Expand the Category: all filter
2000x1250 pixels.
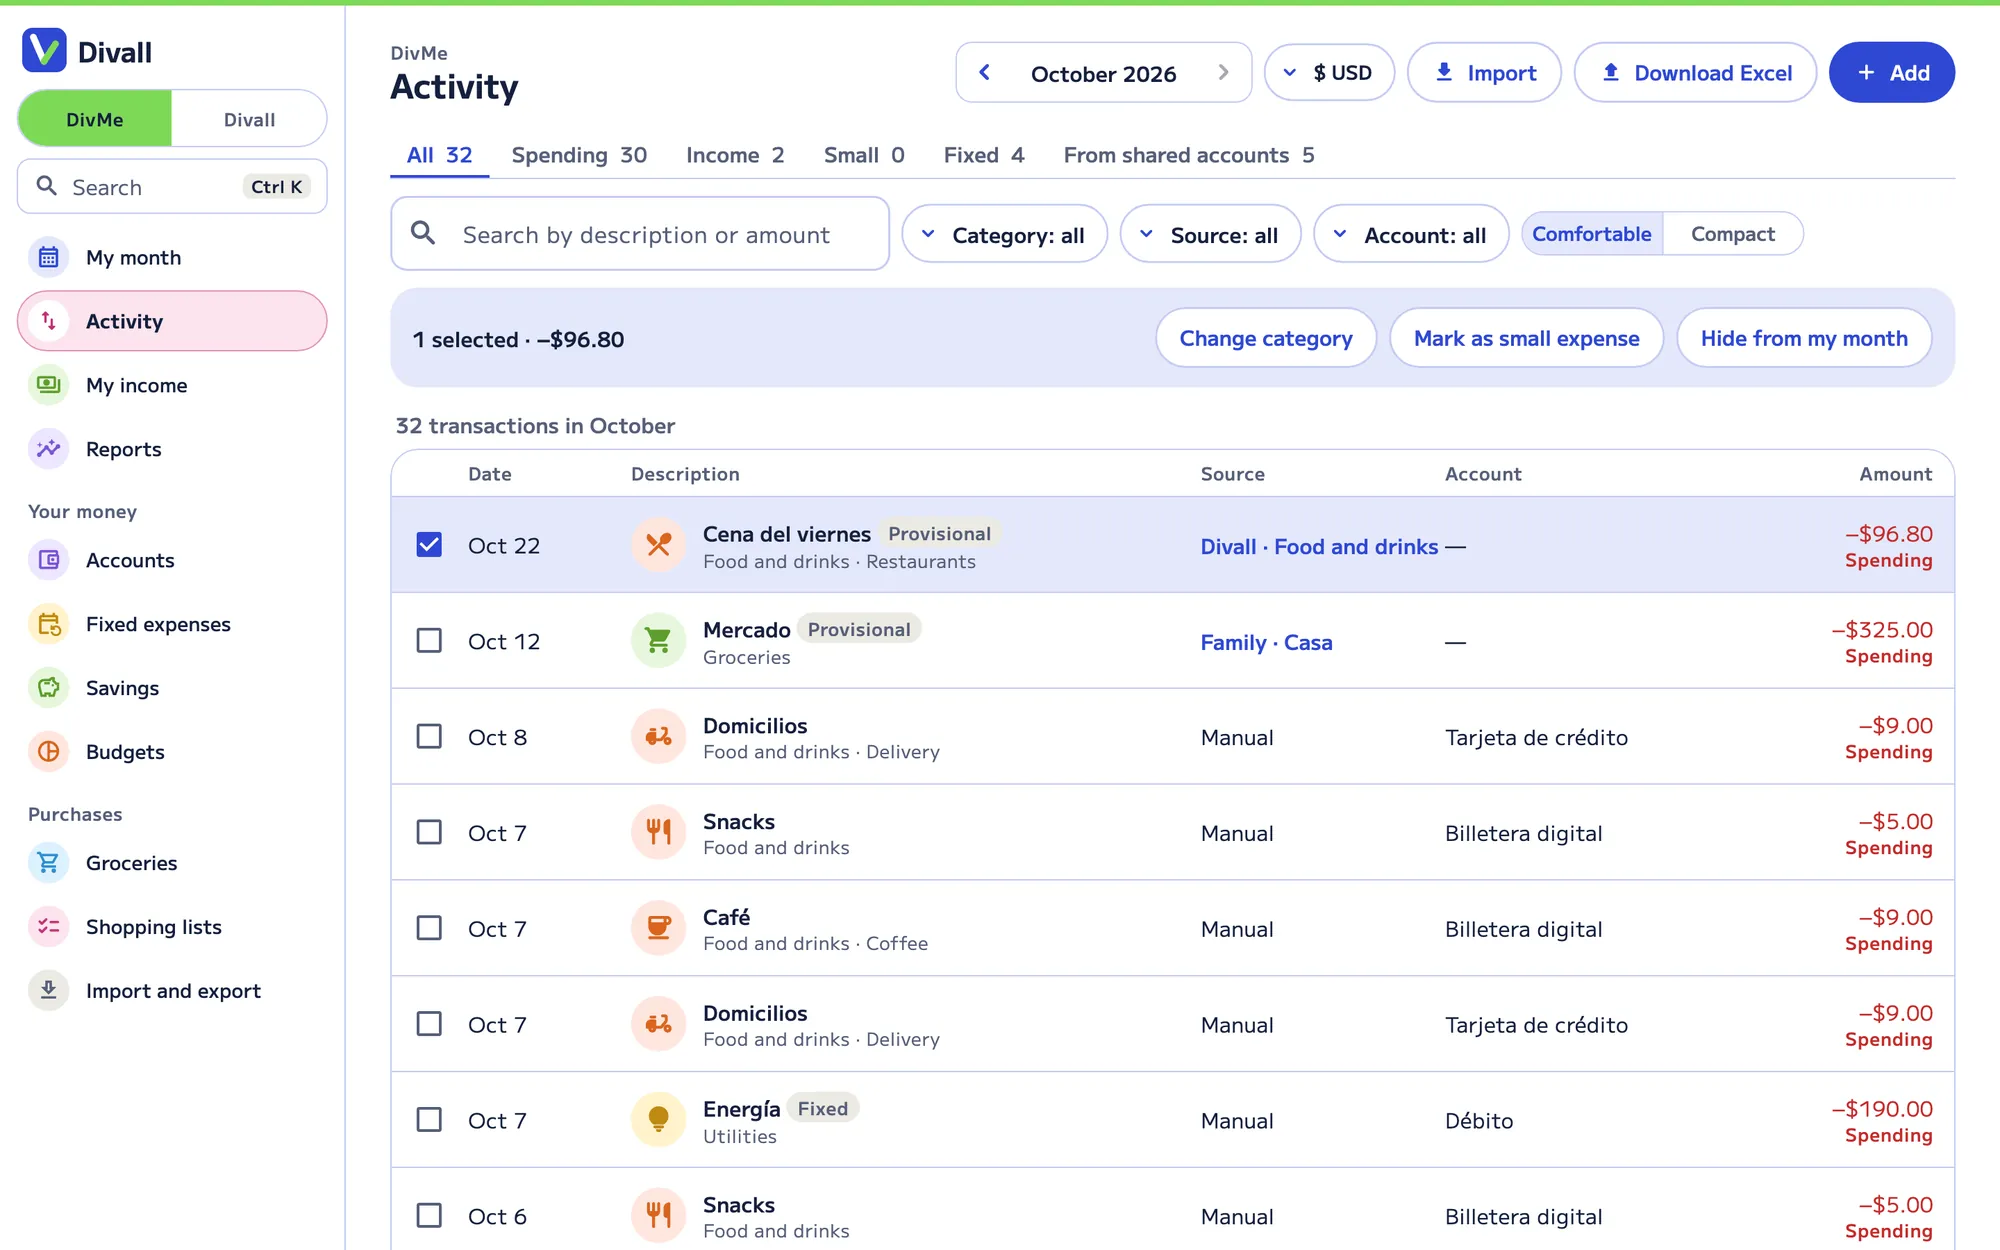click(1004, 235)
